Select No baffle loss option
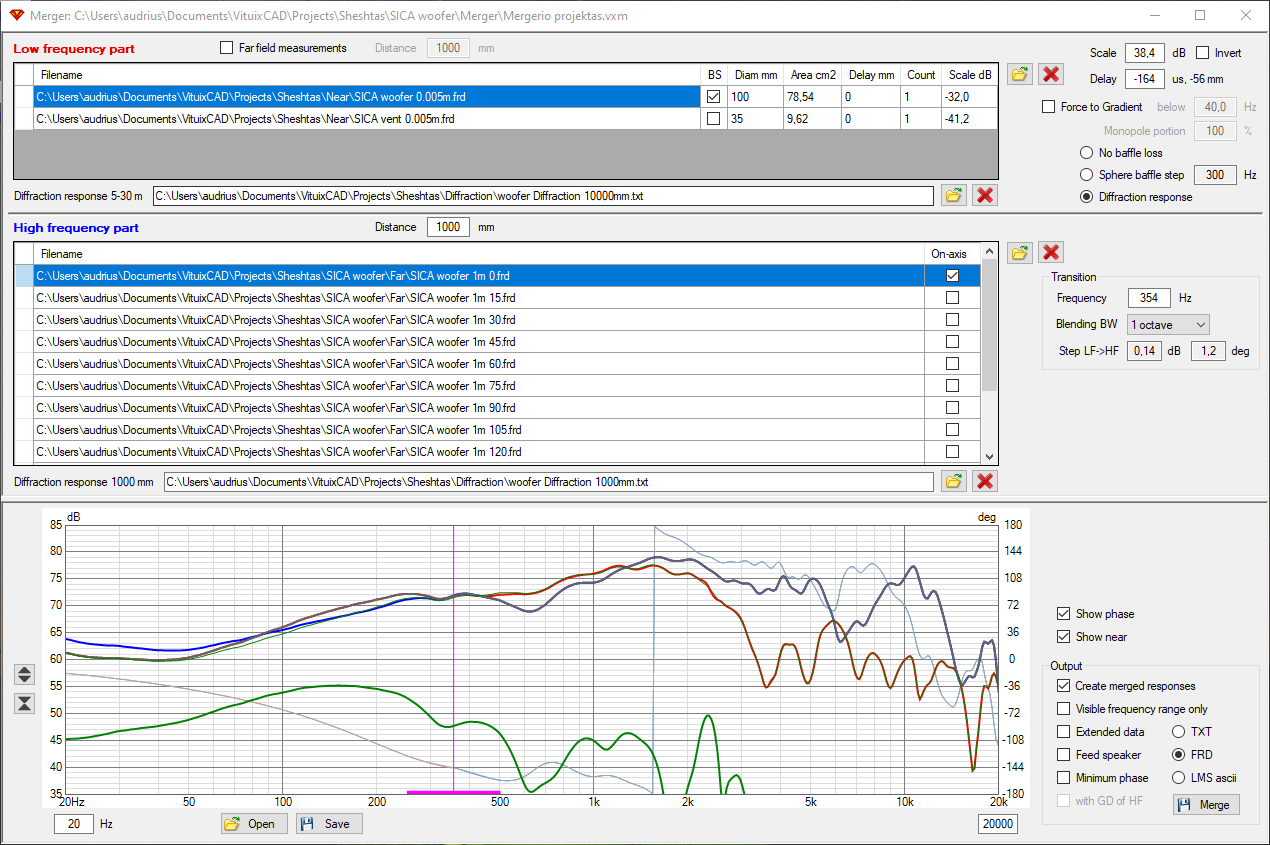The height and width of the screenshot is (845, 1270). pos(1086,153)
